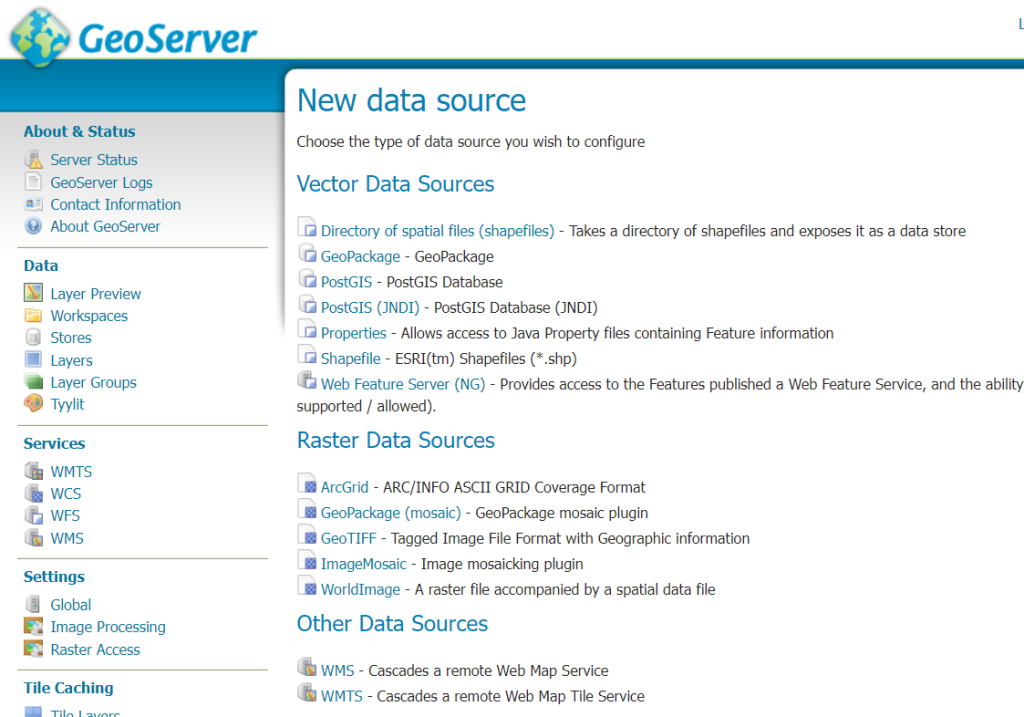The image size is (1024, 717).
Task: Select the WorldImage raster source link
Action: pyautogui.click(x=360, y=589)
